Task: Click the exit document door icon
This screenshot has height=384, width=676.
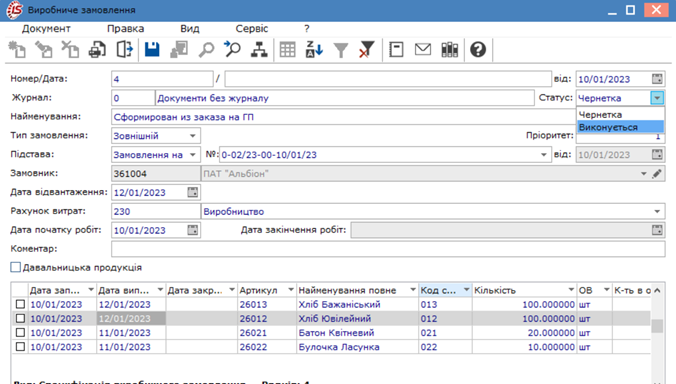Action: coord(125,50)
